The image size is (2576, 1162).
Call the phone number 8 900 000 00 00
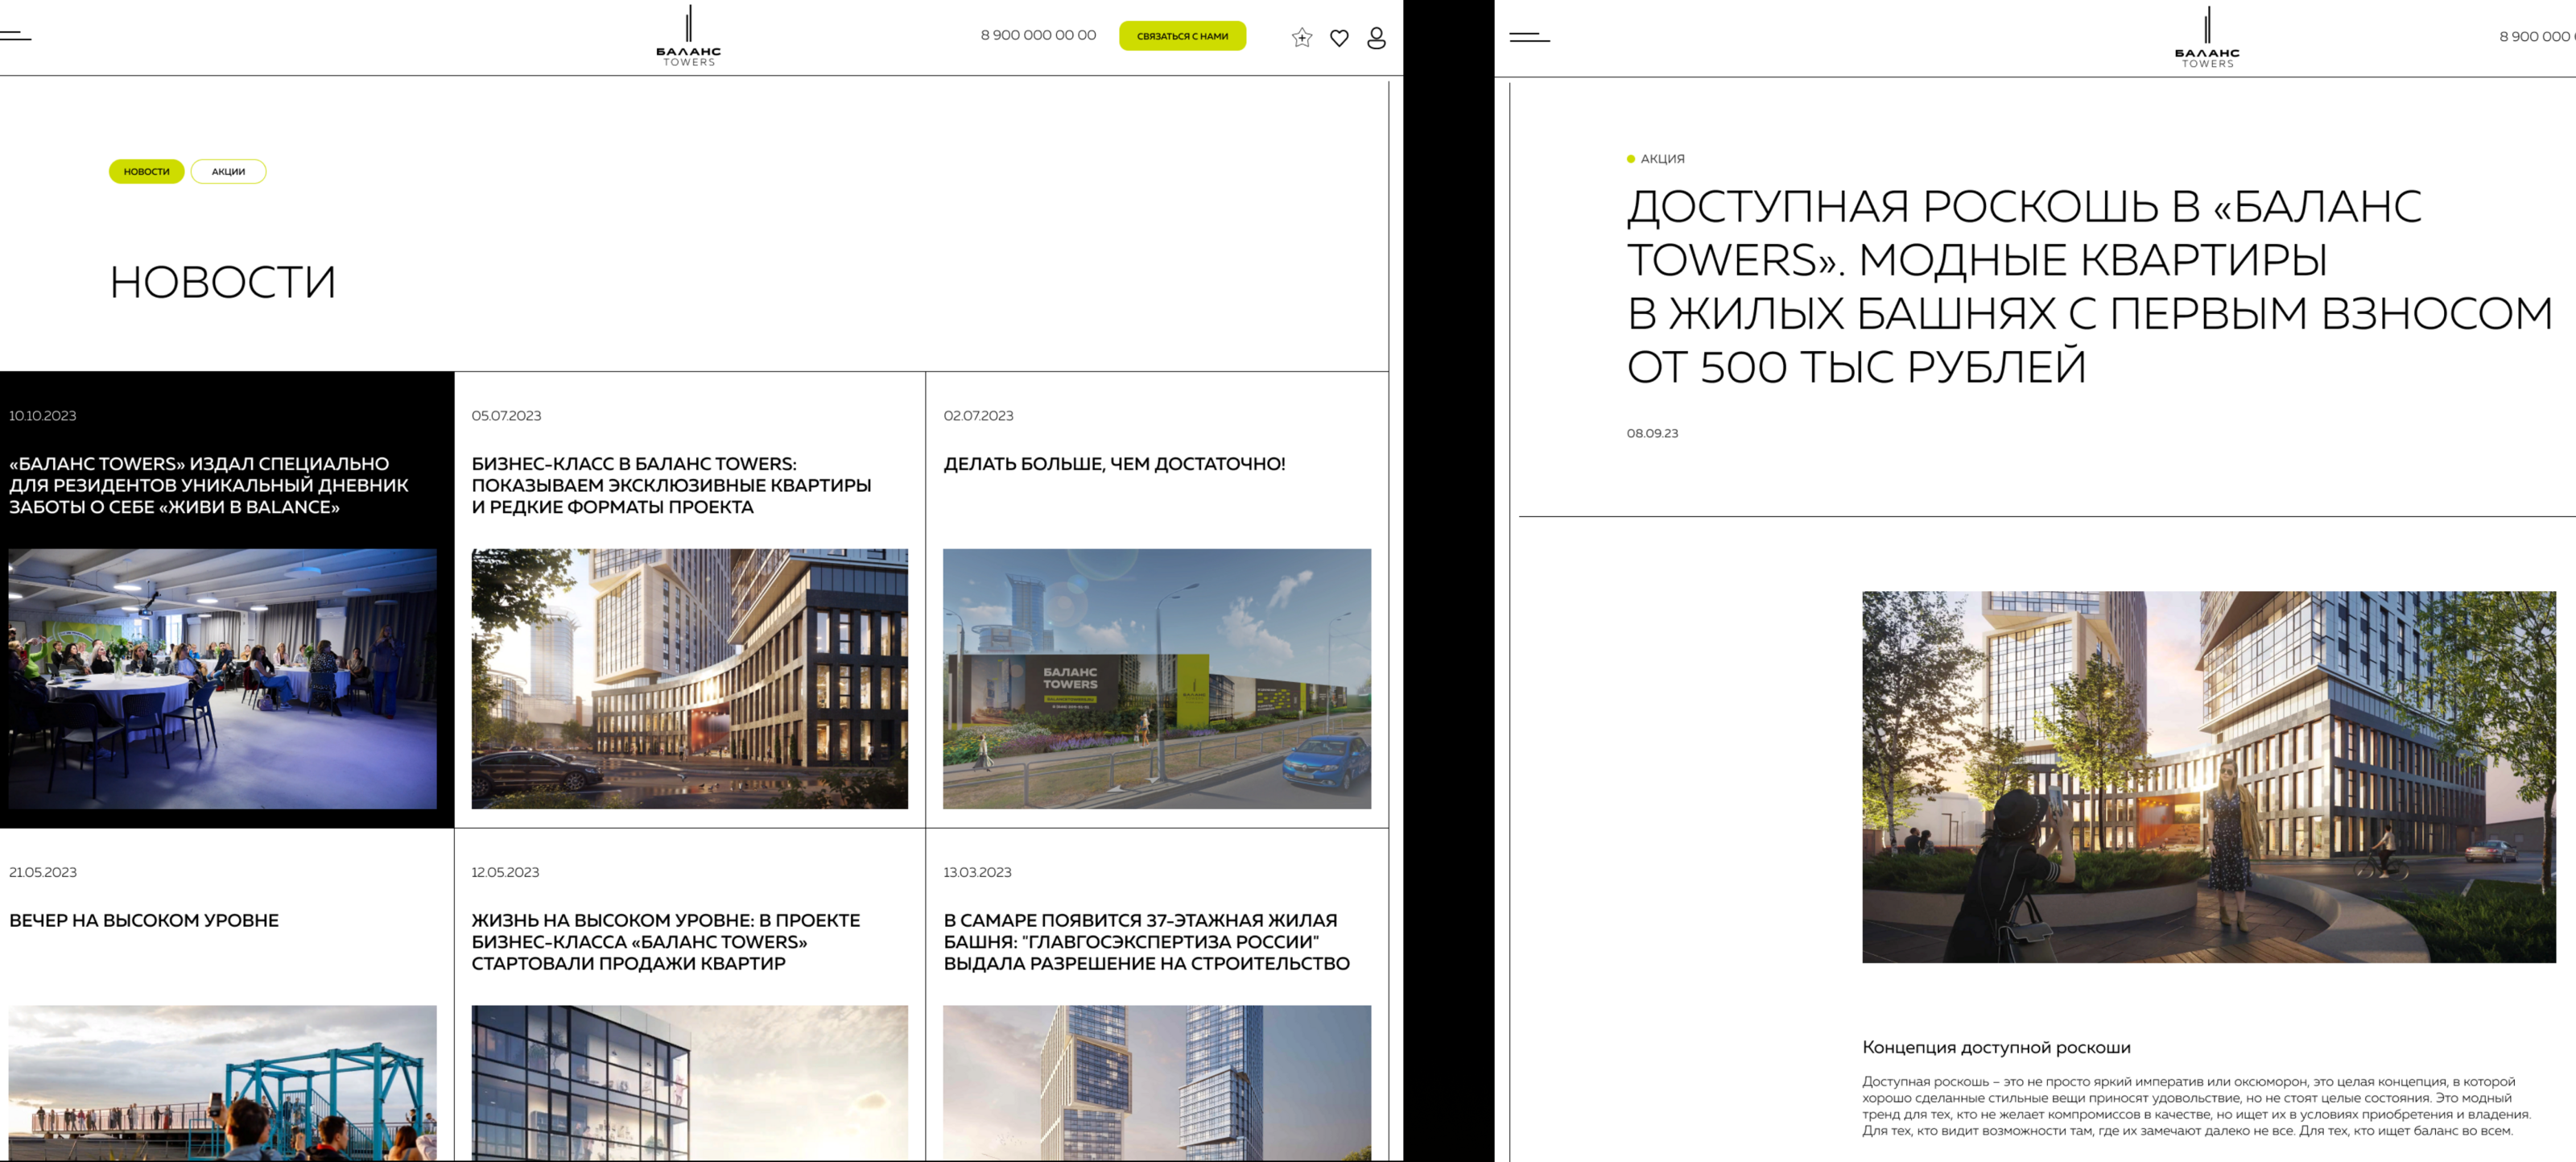point(1039,35)
